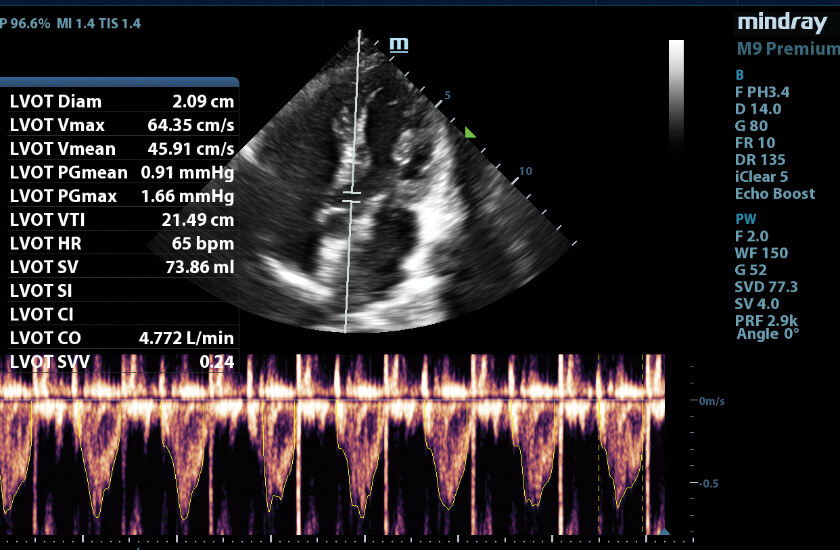Click the LVOT HR 65 bpm row
The image size is (840, 550).
point(120,244)
